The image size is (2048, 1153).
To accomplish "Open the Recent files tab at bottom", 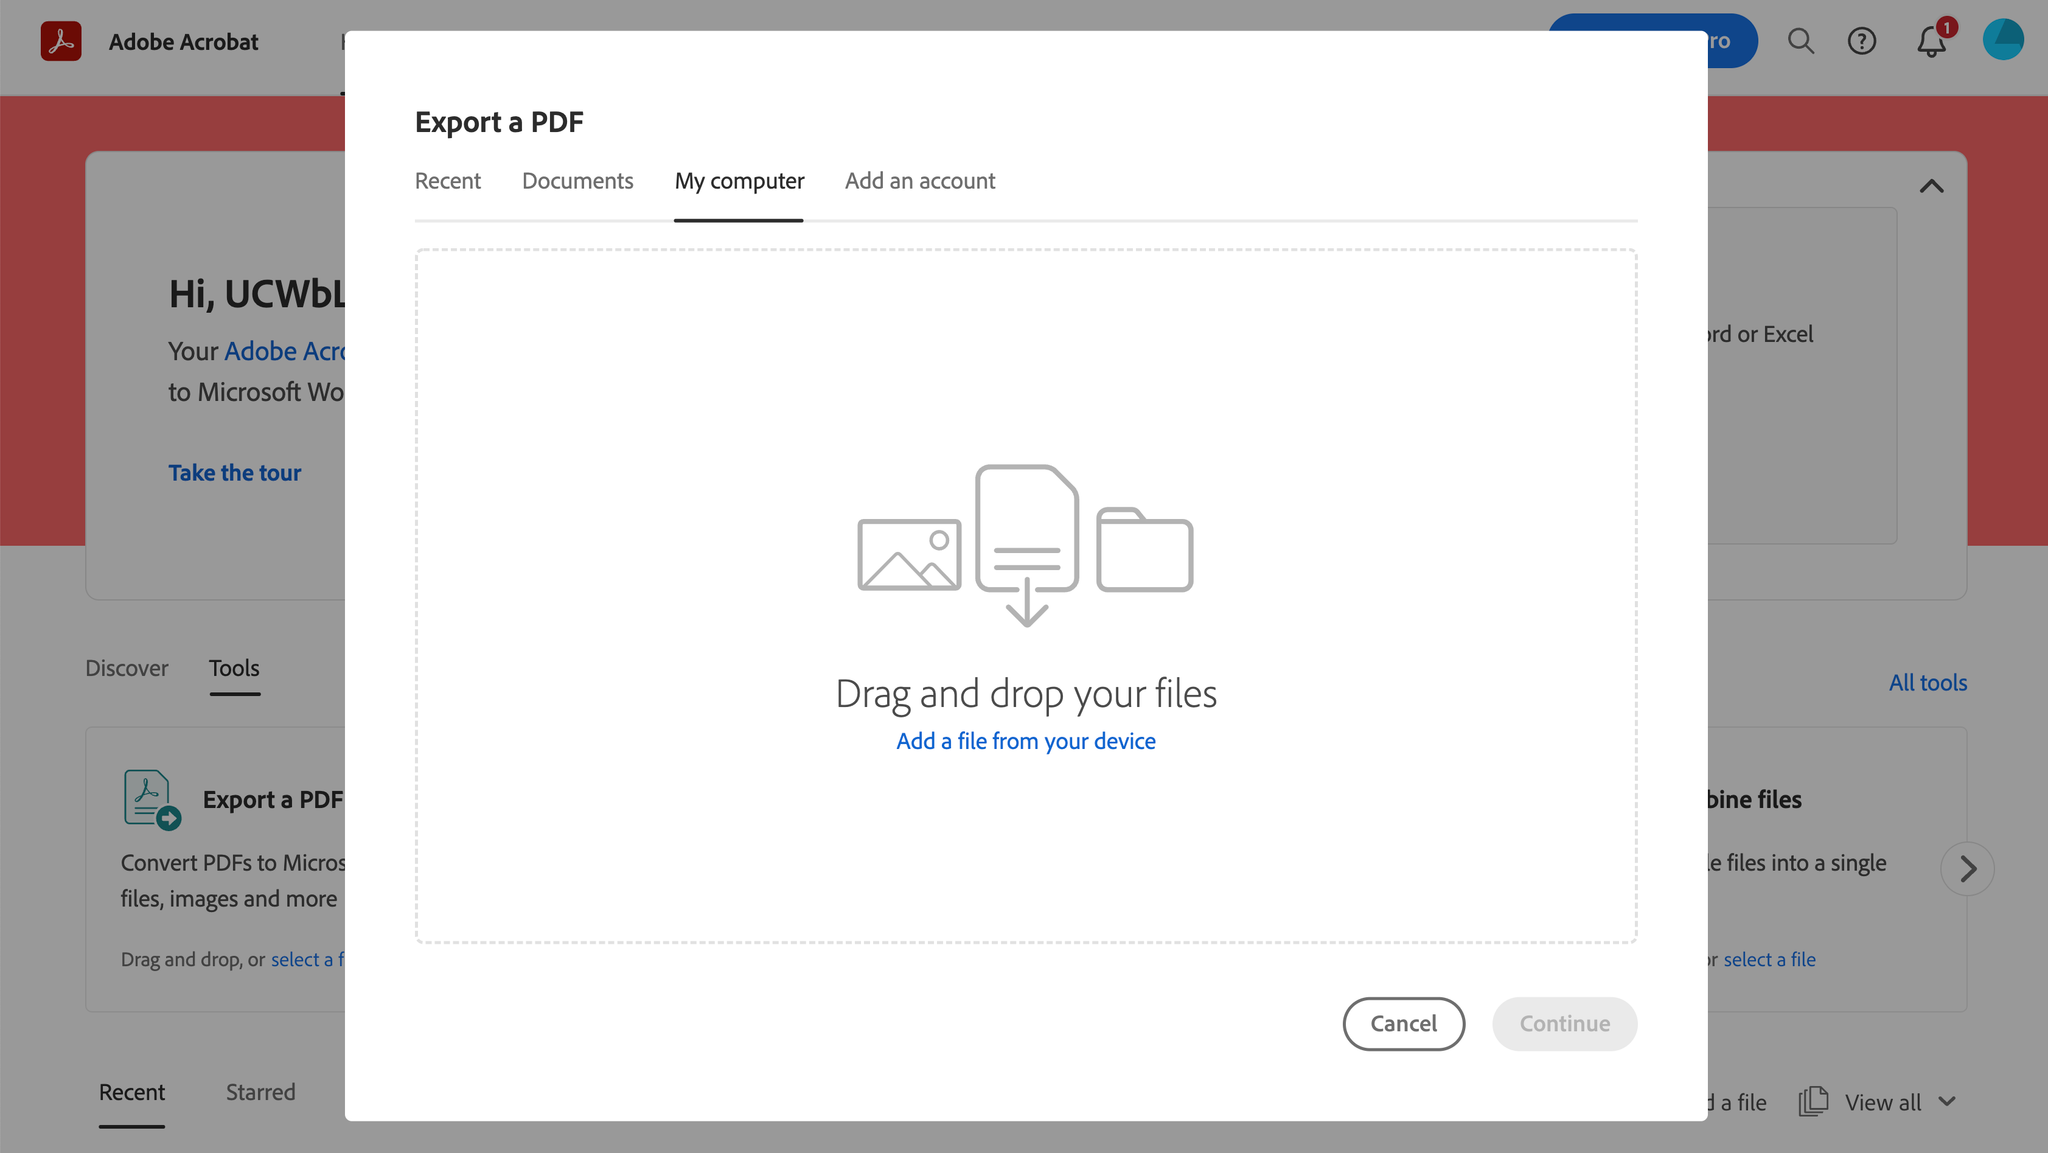I will (132, 1092).
